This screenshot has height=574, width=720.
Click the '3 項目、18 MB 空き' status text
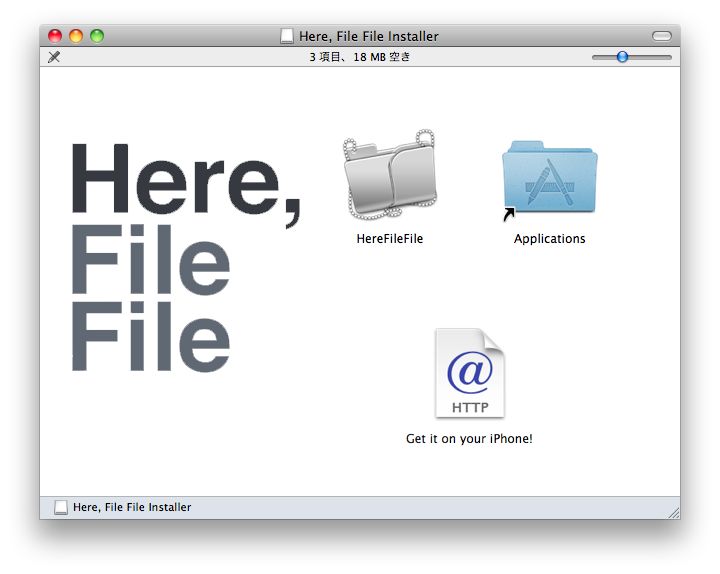tap(360, 57)
